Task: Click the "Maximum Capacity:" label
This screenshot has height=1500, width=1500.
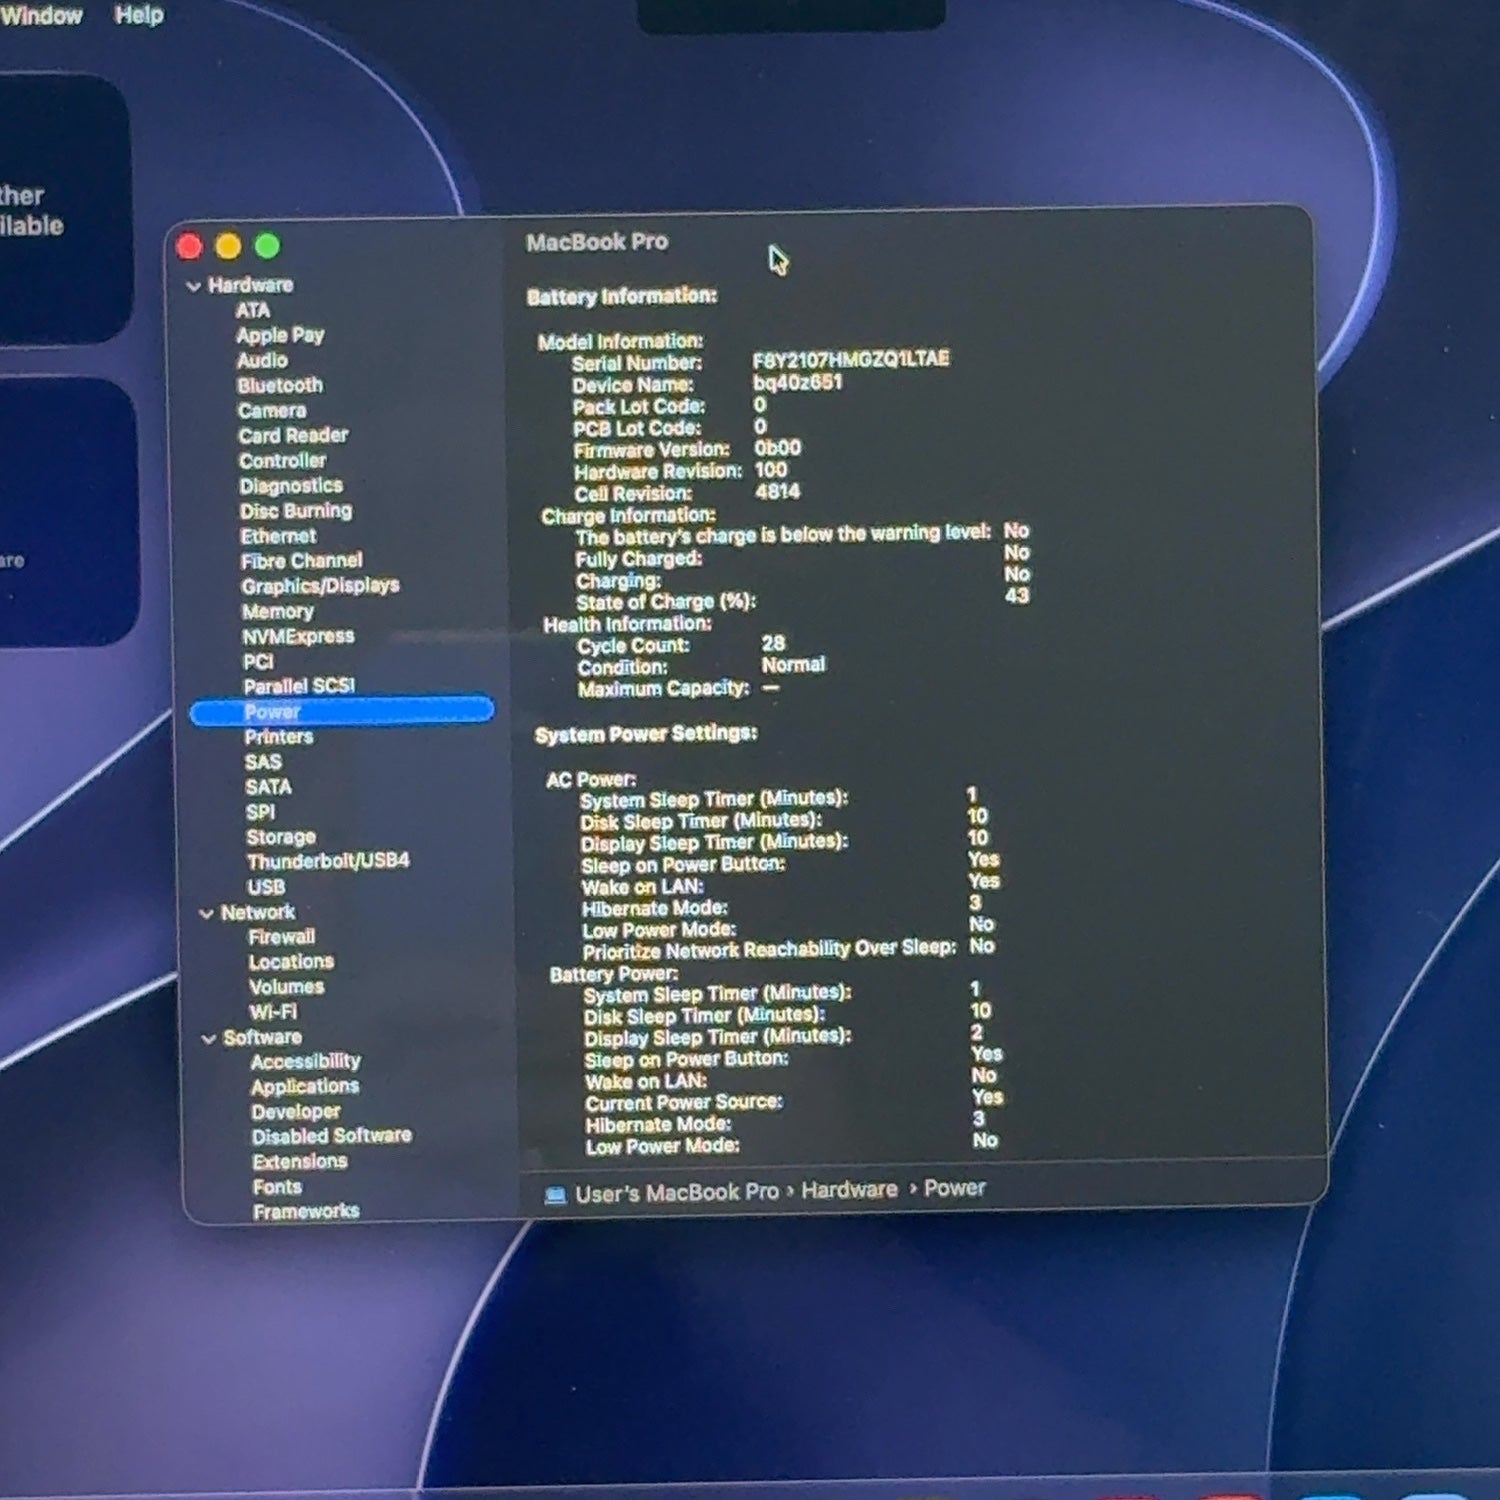Action: click(x=664, y=689)
